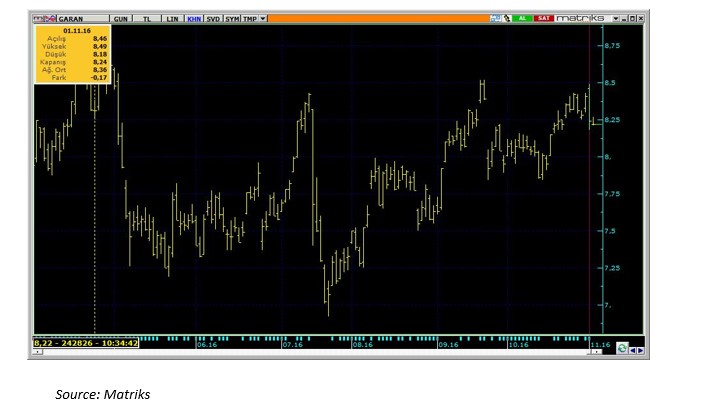Click the TMP template button
Viewport: 703px width, 413px height.
tap(250, 19)
